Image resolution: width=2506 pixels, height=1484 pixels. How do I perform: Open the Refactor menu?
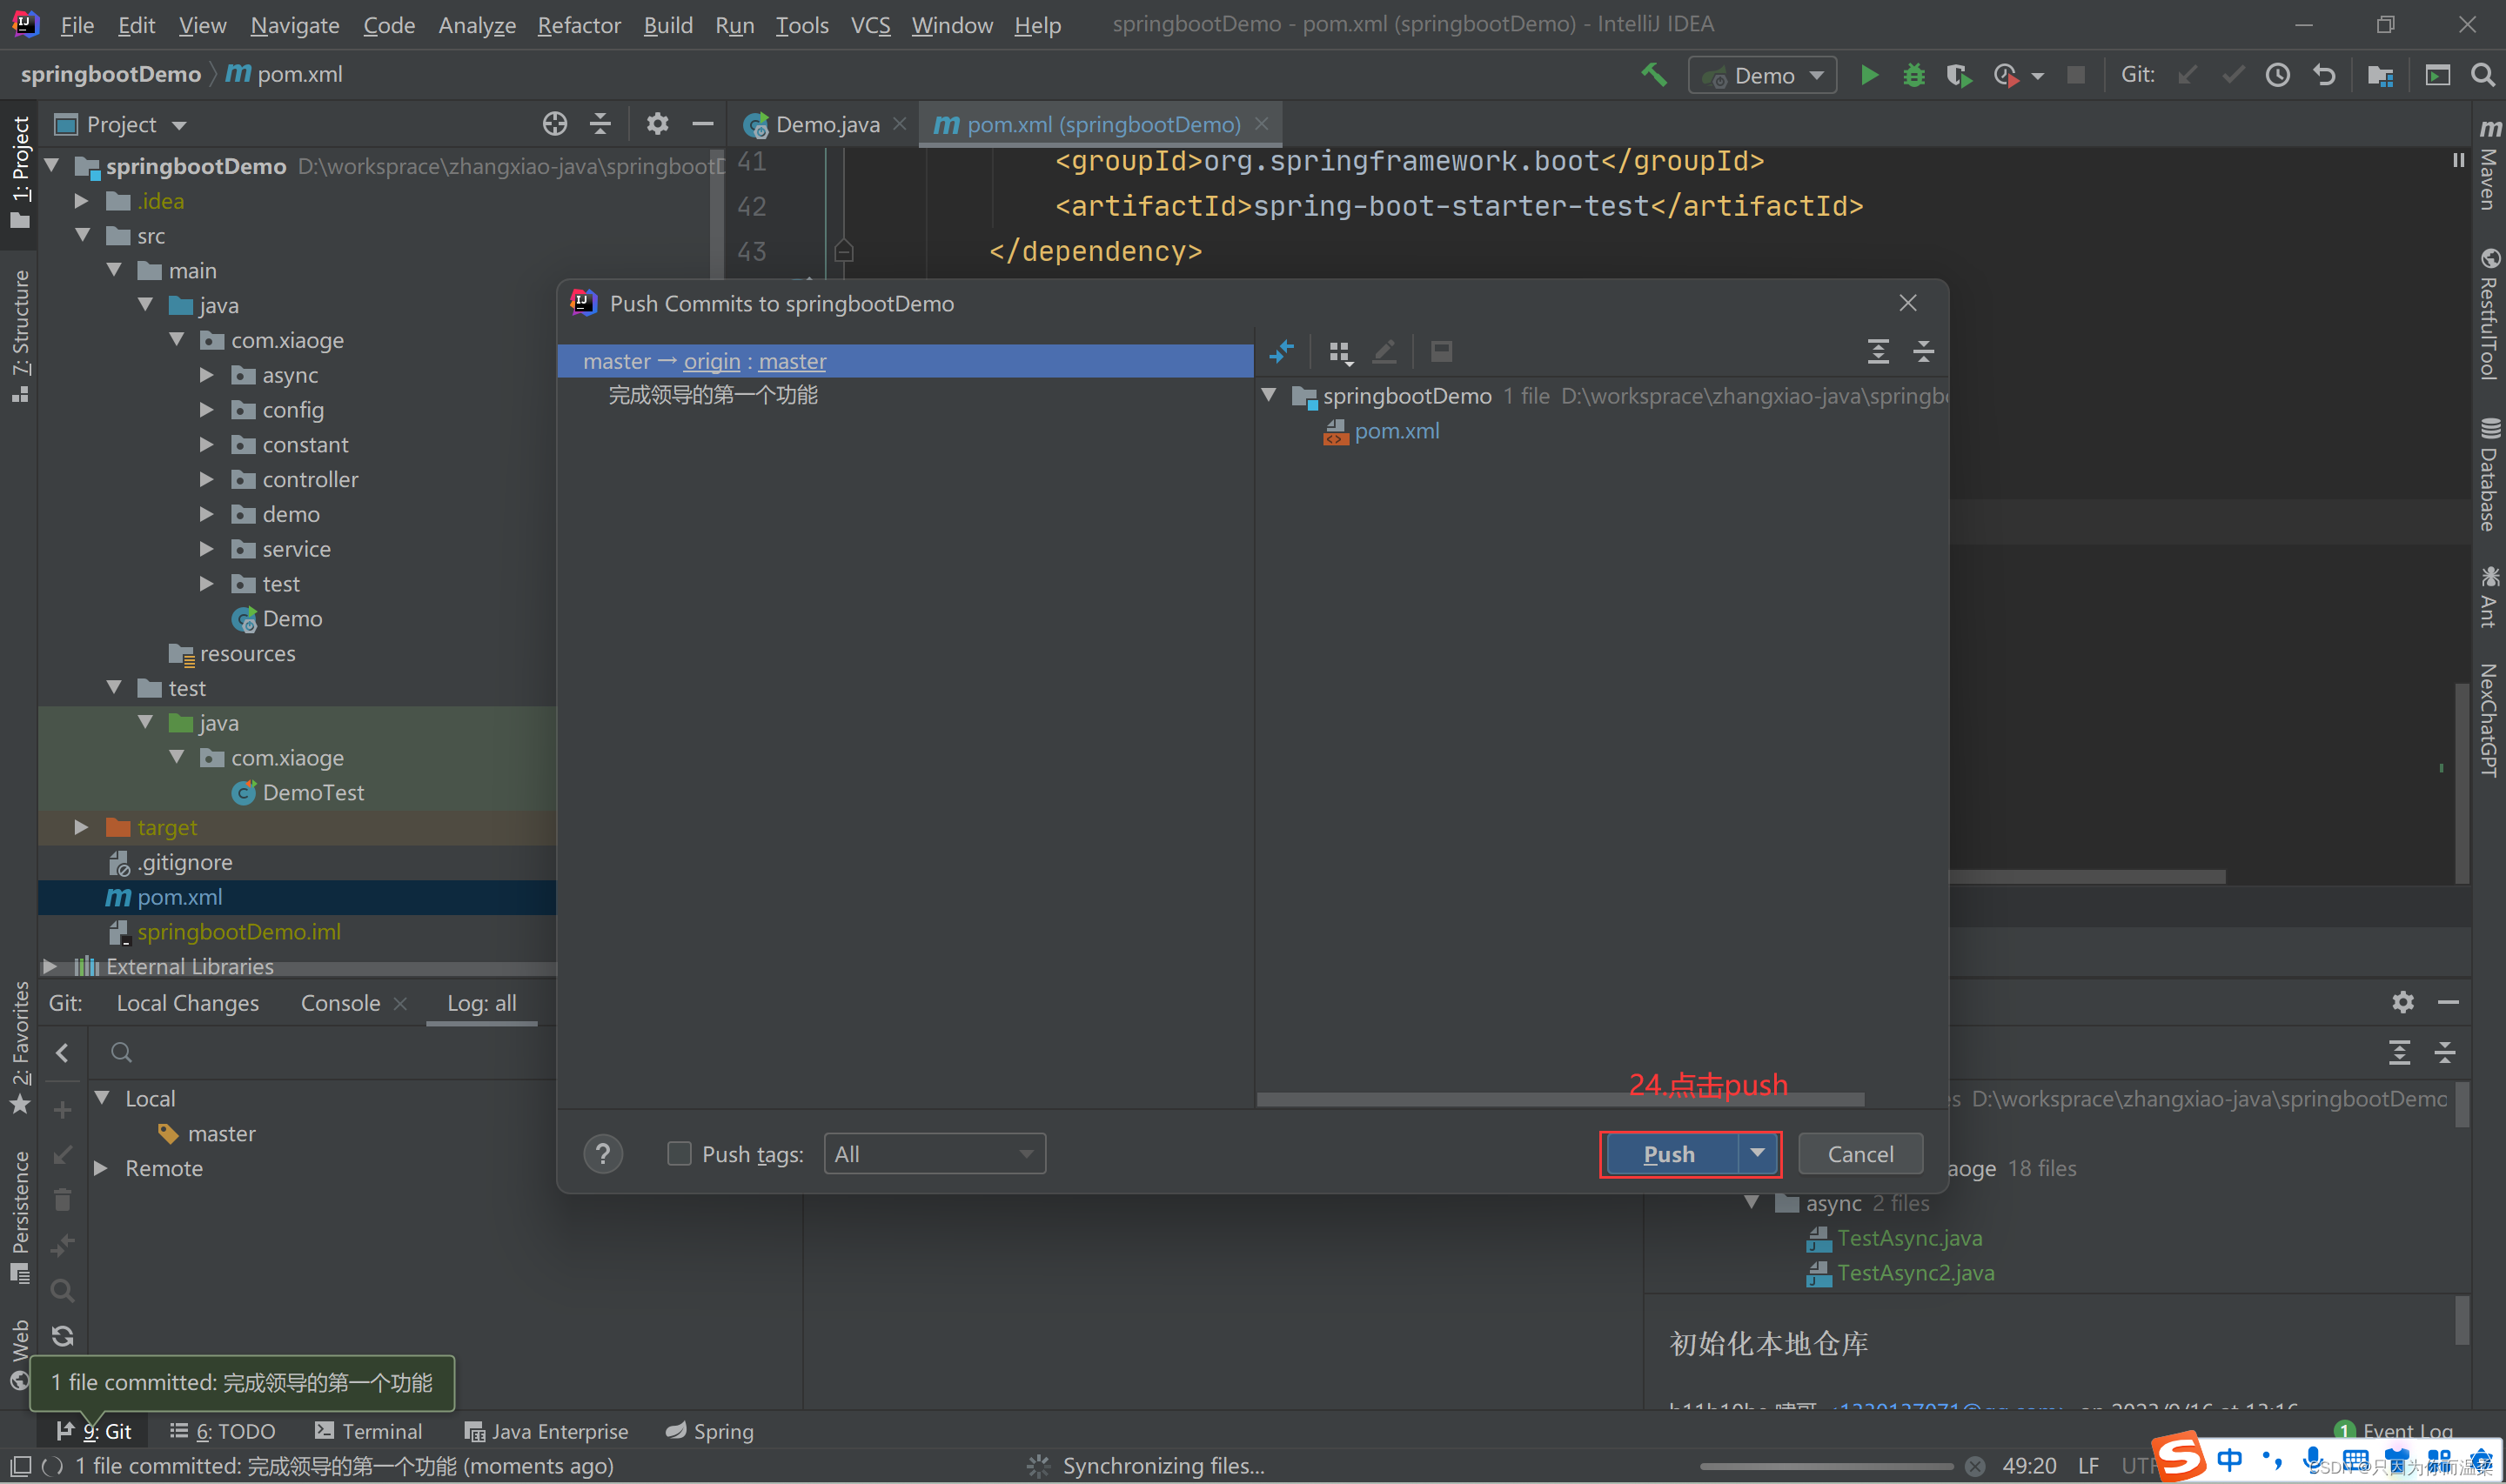pos(578,25)
